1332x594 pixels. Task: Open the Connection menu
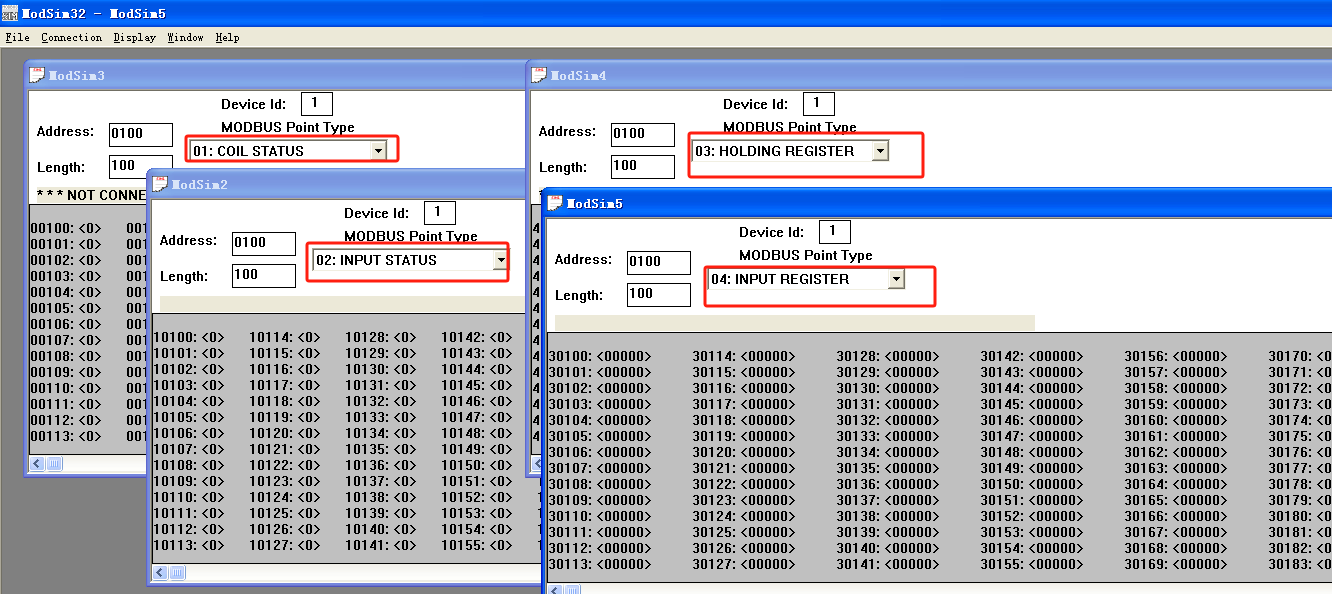point(71,37)
